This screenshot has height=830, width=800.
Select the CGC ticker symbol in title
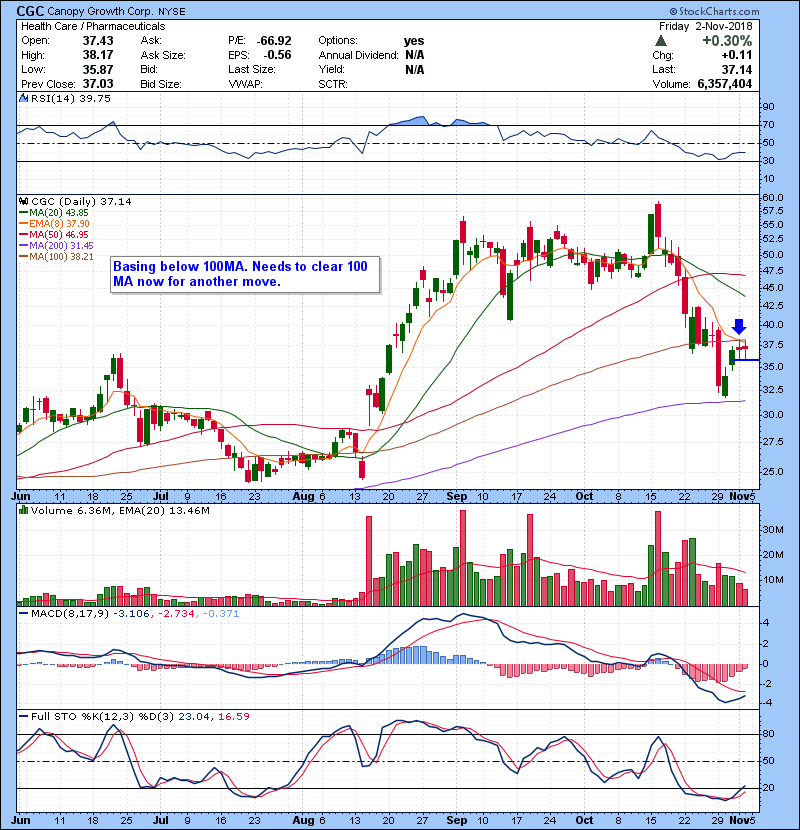pos(30,11)
